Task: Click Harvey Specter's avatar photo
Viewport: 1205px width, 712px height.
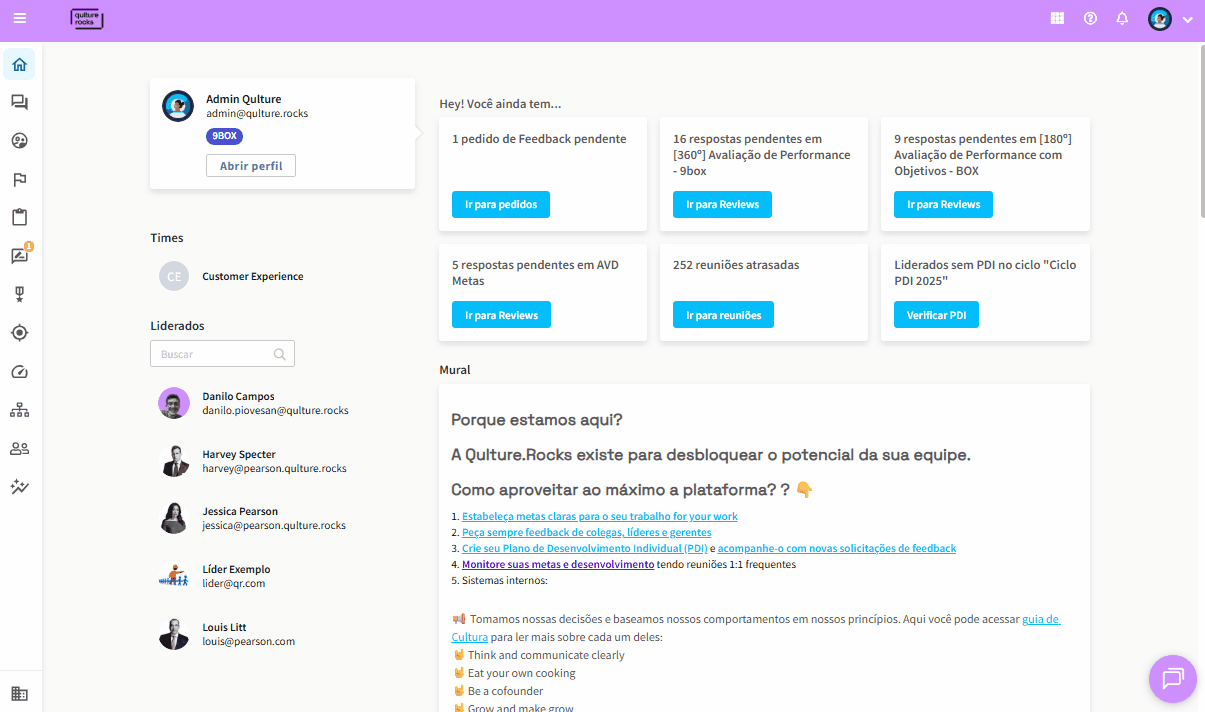Action: point(174,461)
